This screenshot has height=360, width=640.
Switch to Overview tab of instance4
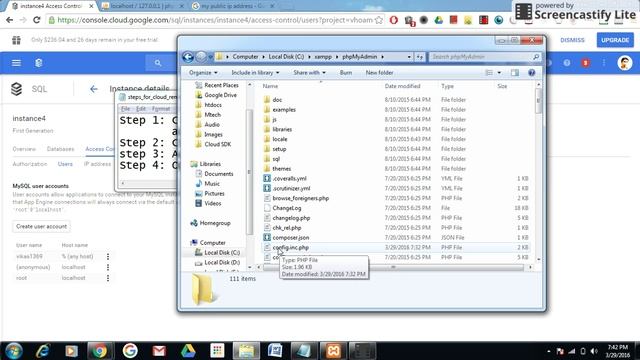tap(24, 149)
